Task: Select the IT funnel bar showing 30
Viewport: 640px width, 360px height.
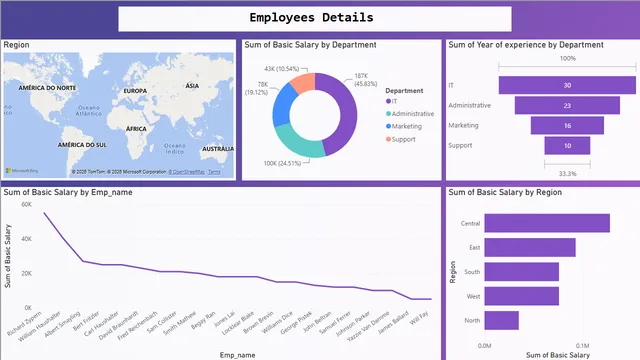Action: [x=567, y=85]
